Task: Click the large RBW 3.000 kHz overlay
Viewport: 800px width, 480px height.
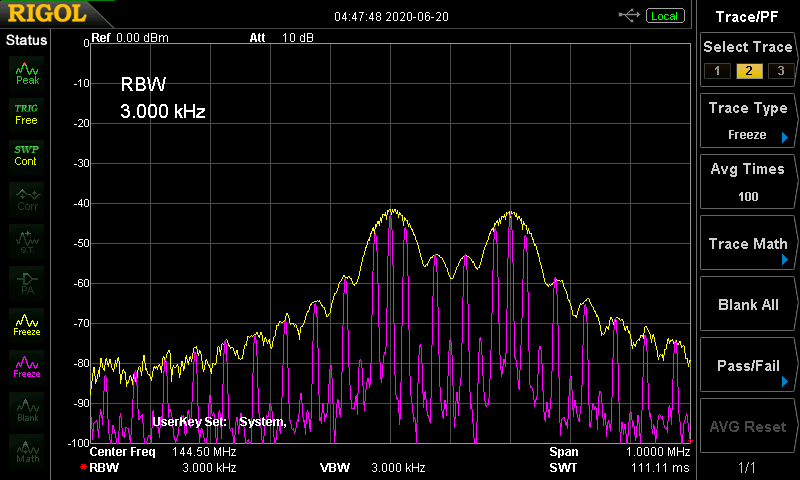Action: click(162, 97)
